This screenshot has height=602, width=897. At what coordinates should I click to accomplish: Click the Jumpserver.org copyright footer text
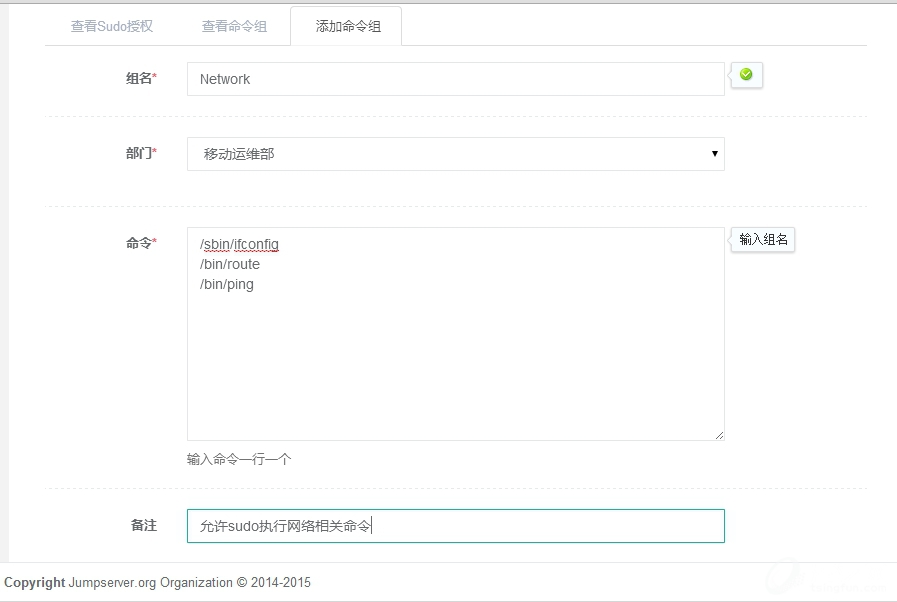[x=157, y=583]
